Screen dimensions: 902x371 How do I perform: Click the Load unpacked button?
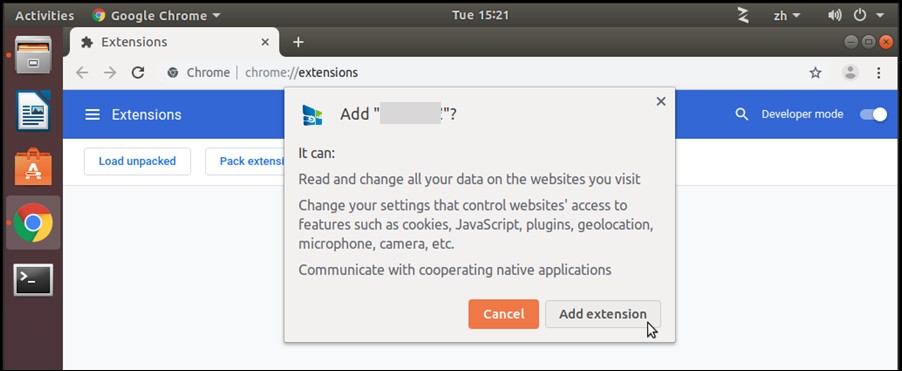[137, 161]
